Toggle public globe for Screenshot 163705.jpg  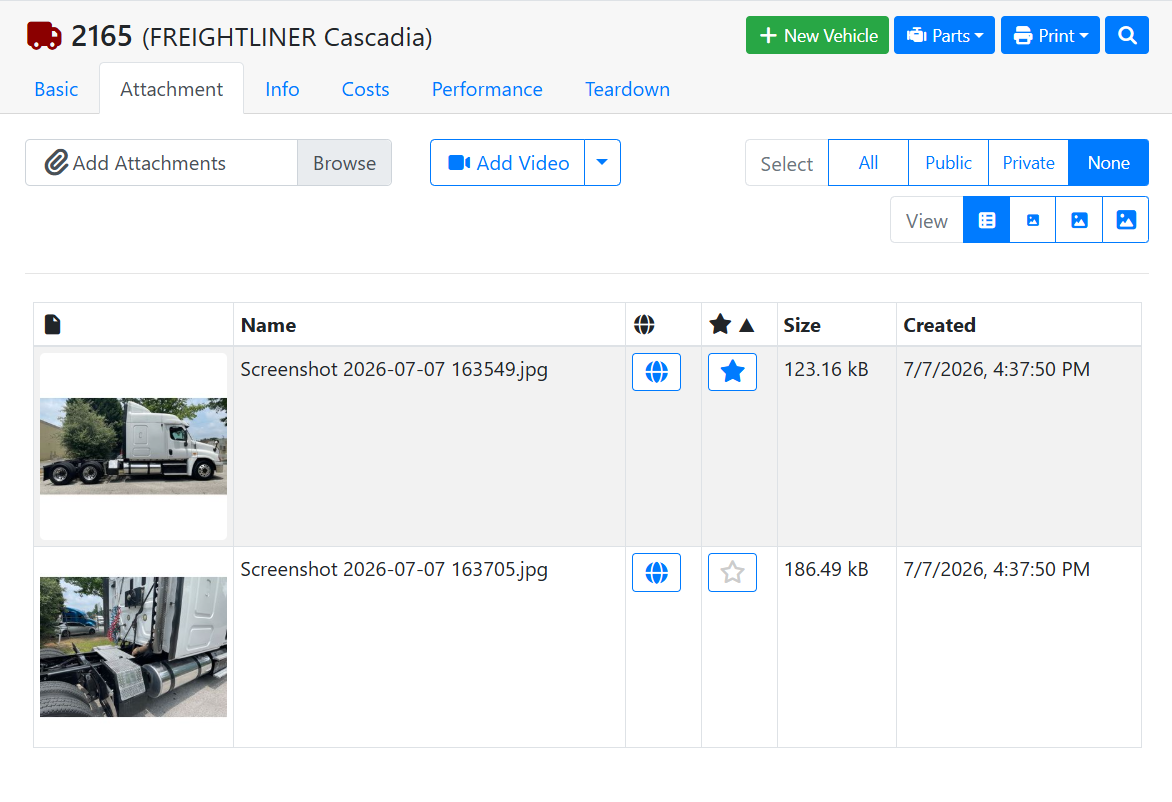[x=656, y=573]
